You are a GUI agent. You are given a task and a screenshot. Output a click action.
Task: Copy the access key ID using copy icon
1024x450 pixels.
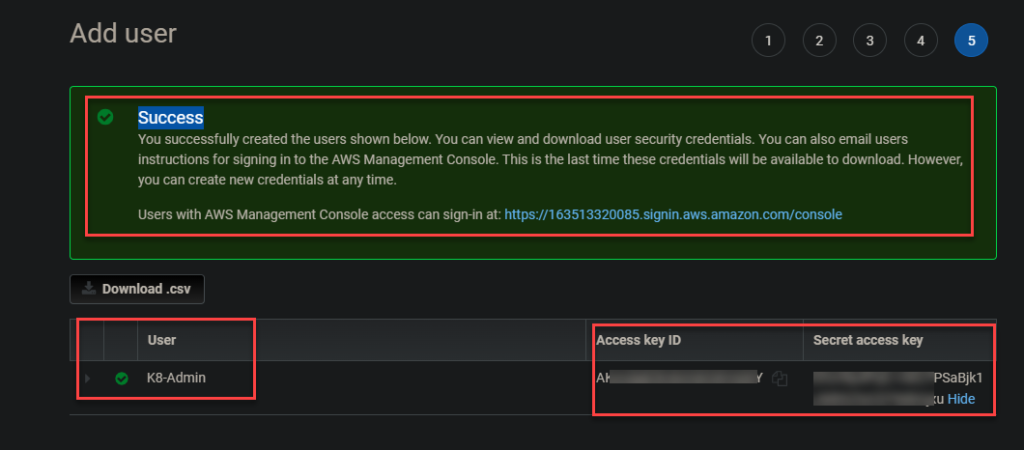[x=781, y=379]
